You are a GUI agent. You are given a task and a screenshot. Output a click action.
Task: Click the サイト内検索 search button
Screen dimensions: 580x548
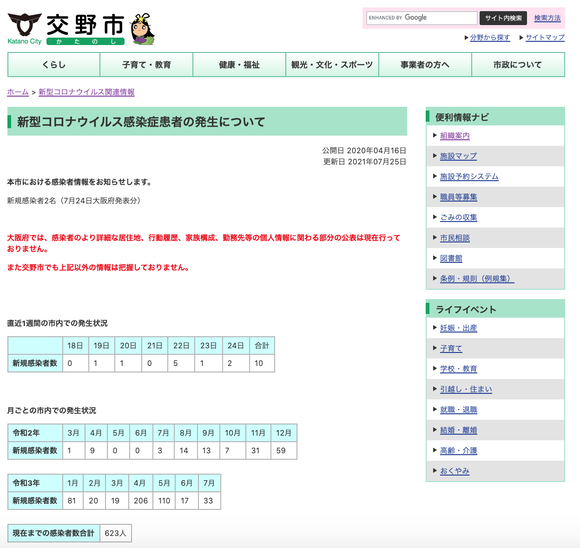tap(503, 18)
